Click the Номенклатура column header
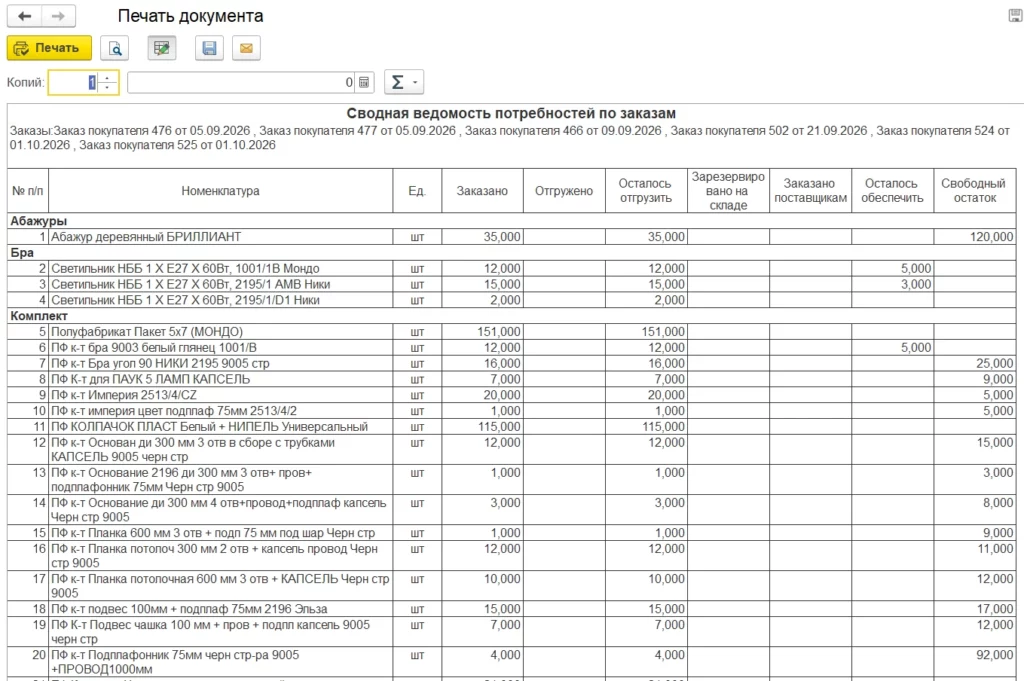1024x681 pixels. 221,191
